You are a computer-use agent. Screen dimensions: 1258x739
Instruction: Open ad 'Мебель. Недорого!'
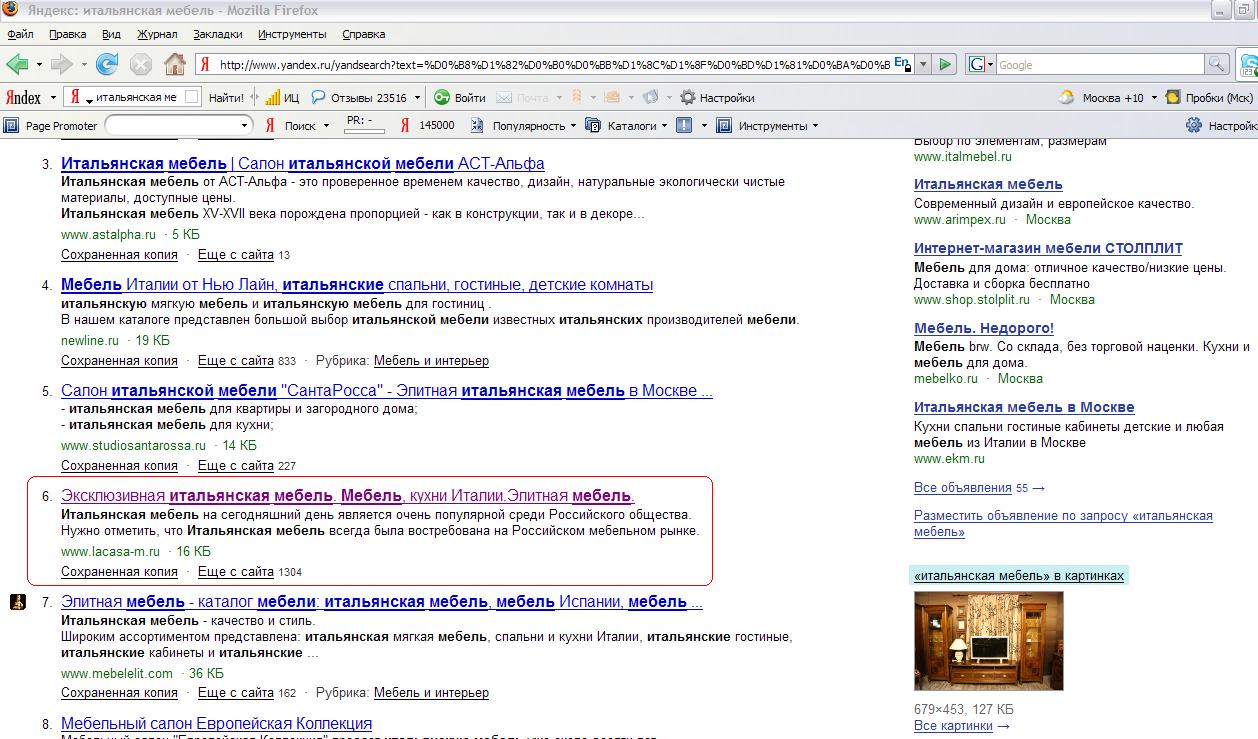pos(984,327)
